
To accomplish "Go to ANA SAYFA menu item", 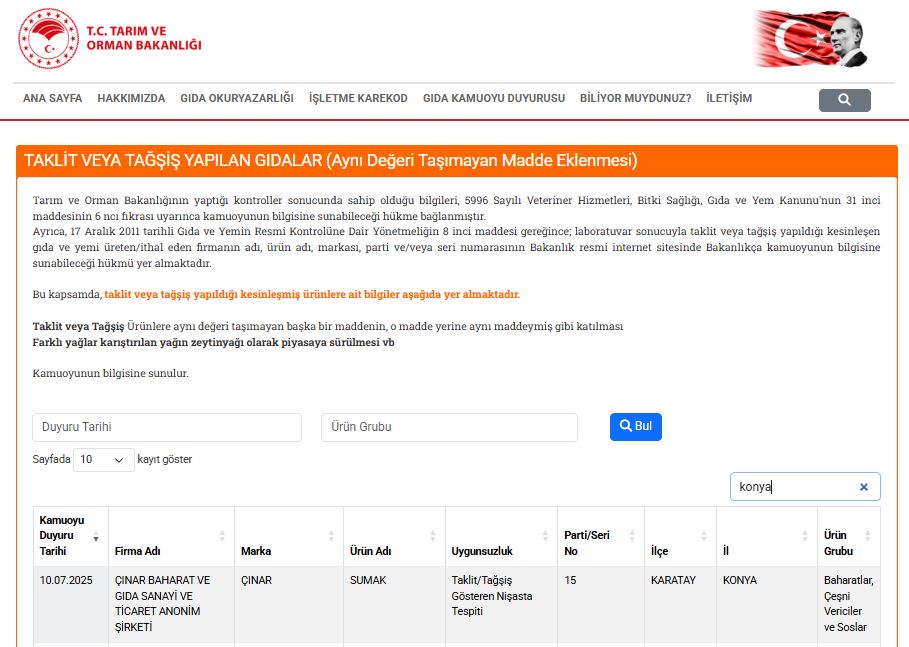I will tap(52, 98).
